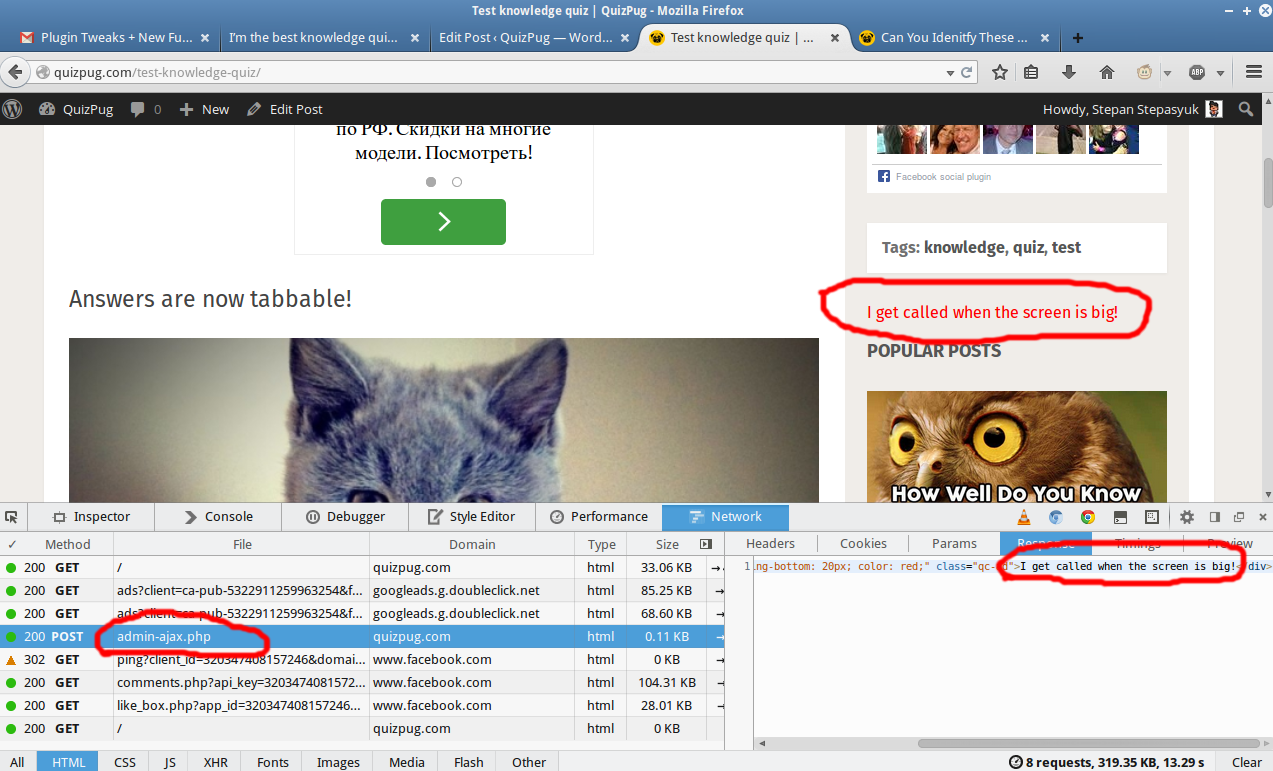Switch to the 'Plugin Tweaks + New Fu...' tab
This screenshot has width=1273, height=771.
tap(114, 38)
